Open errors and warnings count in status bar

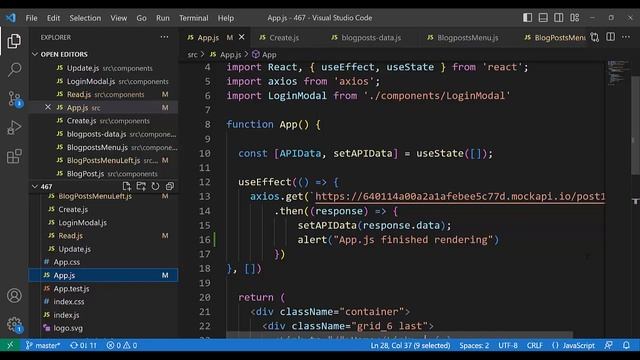click(122, 345)
